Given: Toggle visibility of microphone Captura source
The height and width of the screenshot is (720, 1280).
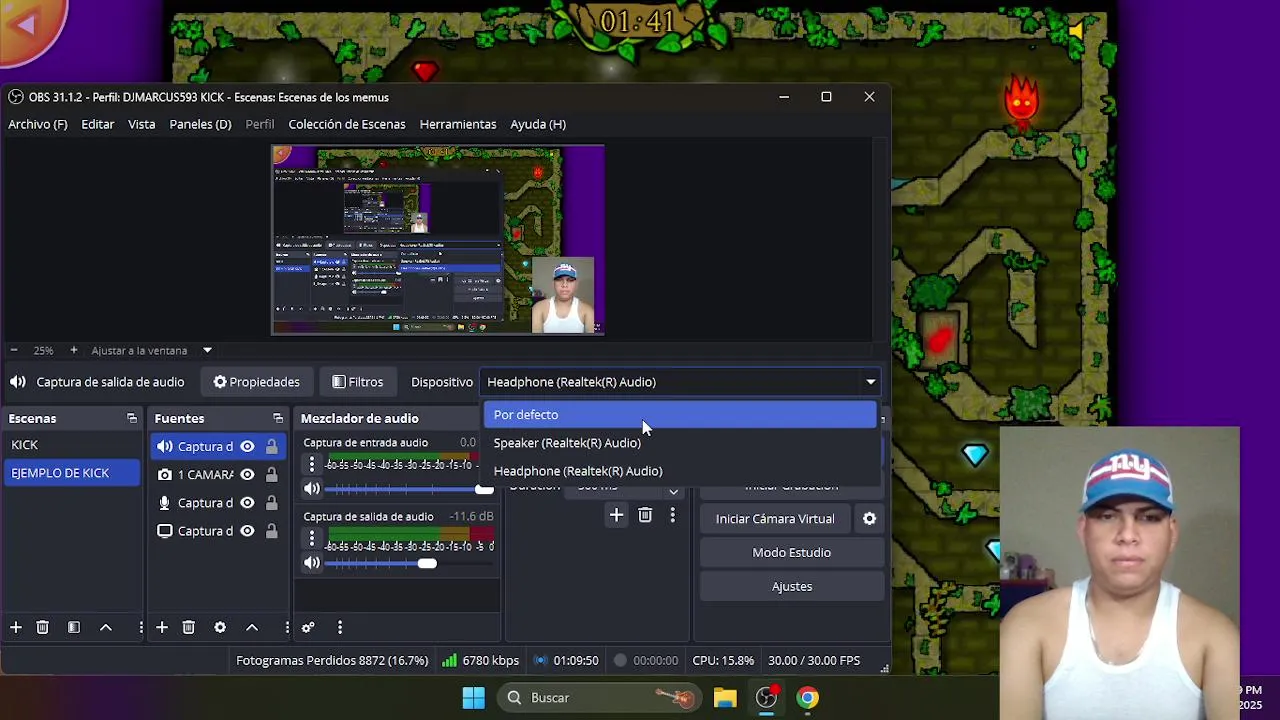Looking at the screenshot, I should [x=247, y=502].
